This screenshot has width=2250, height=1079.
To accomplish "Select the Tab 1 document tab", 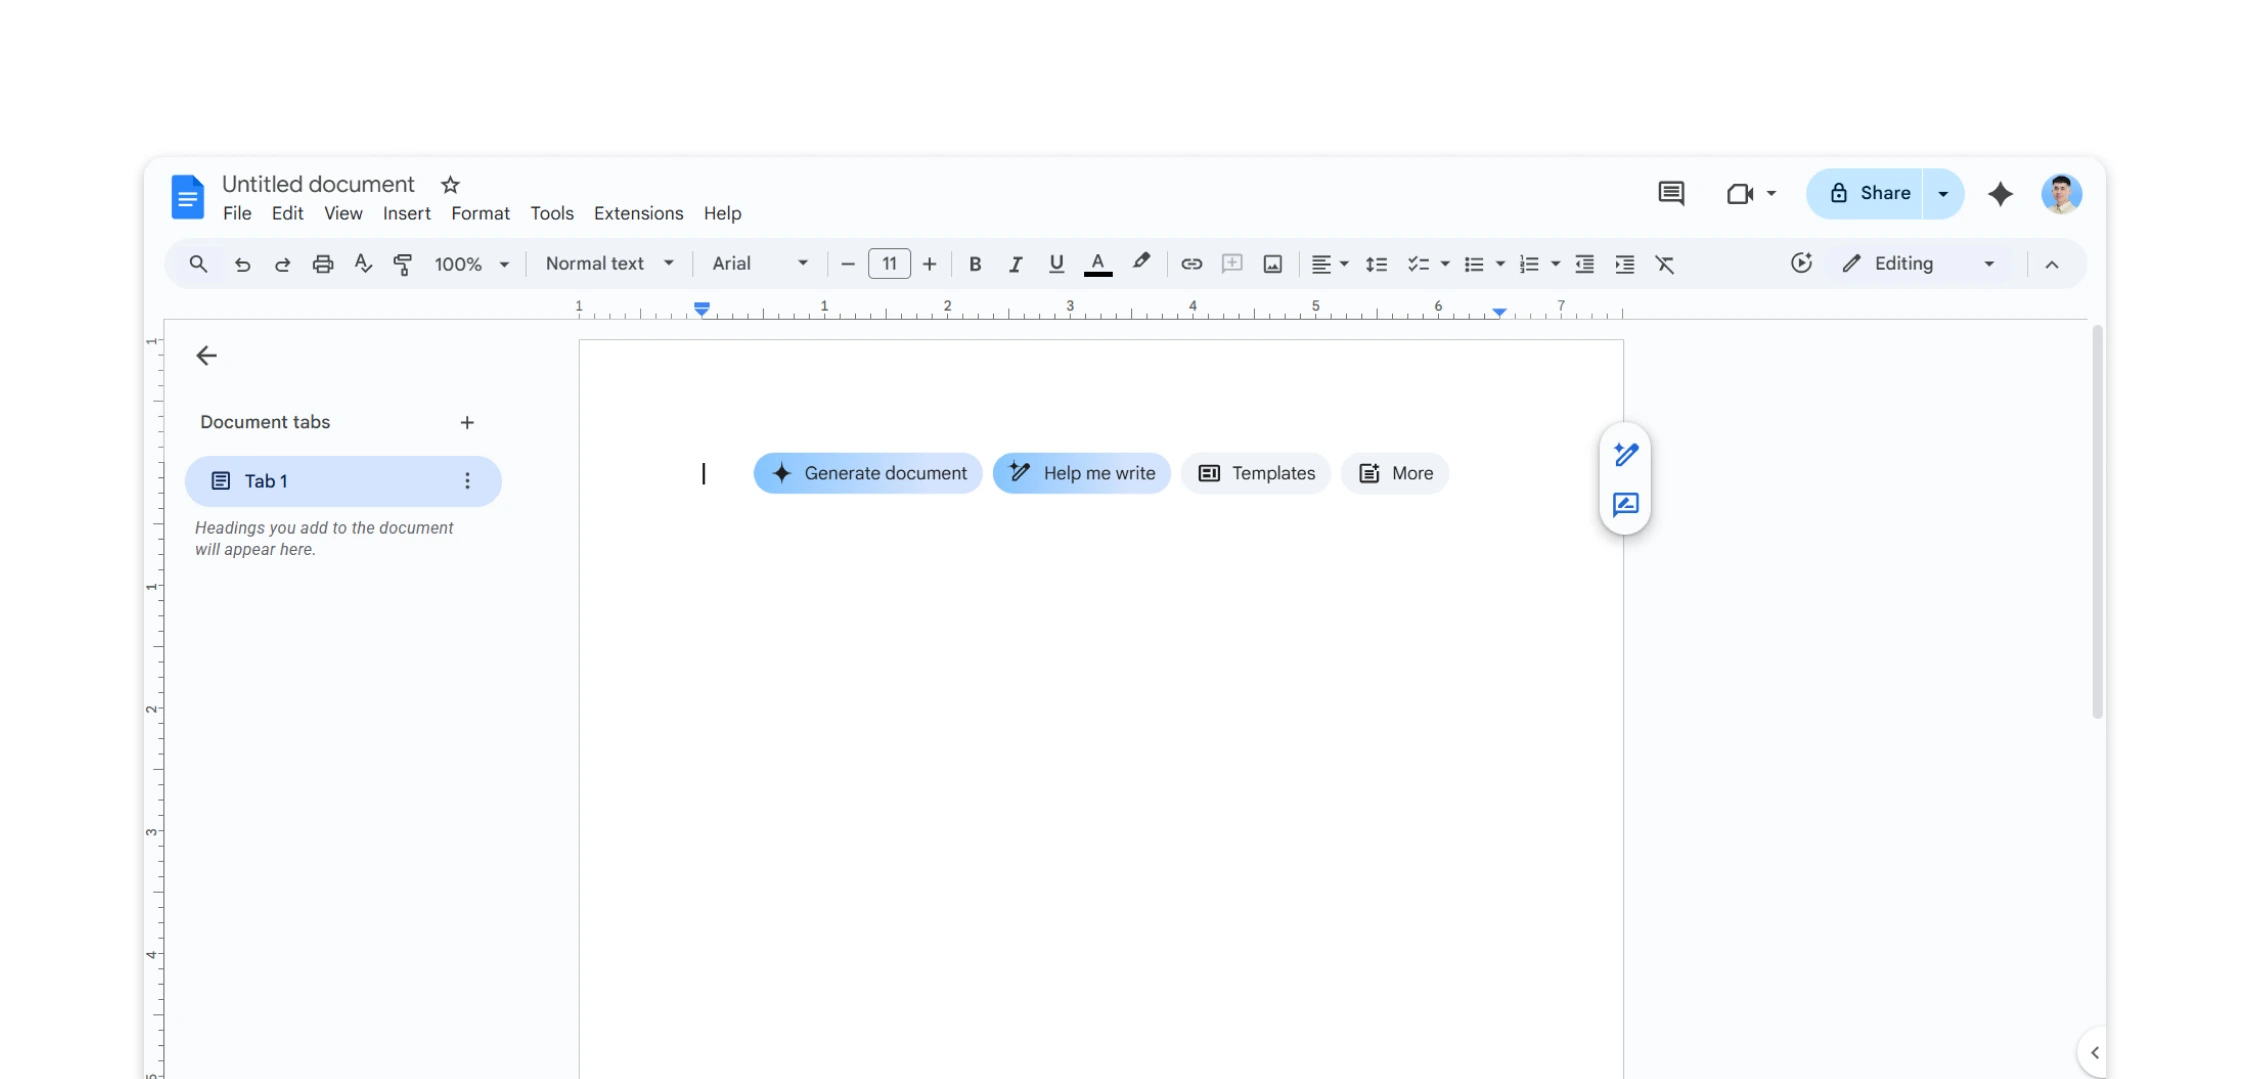I will click(x=266, y=481).
